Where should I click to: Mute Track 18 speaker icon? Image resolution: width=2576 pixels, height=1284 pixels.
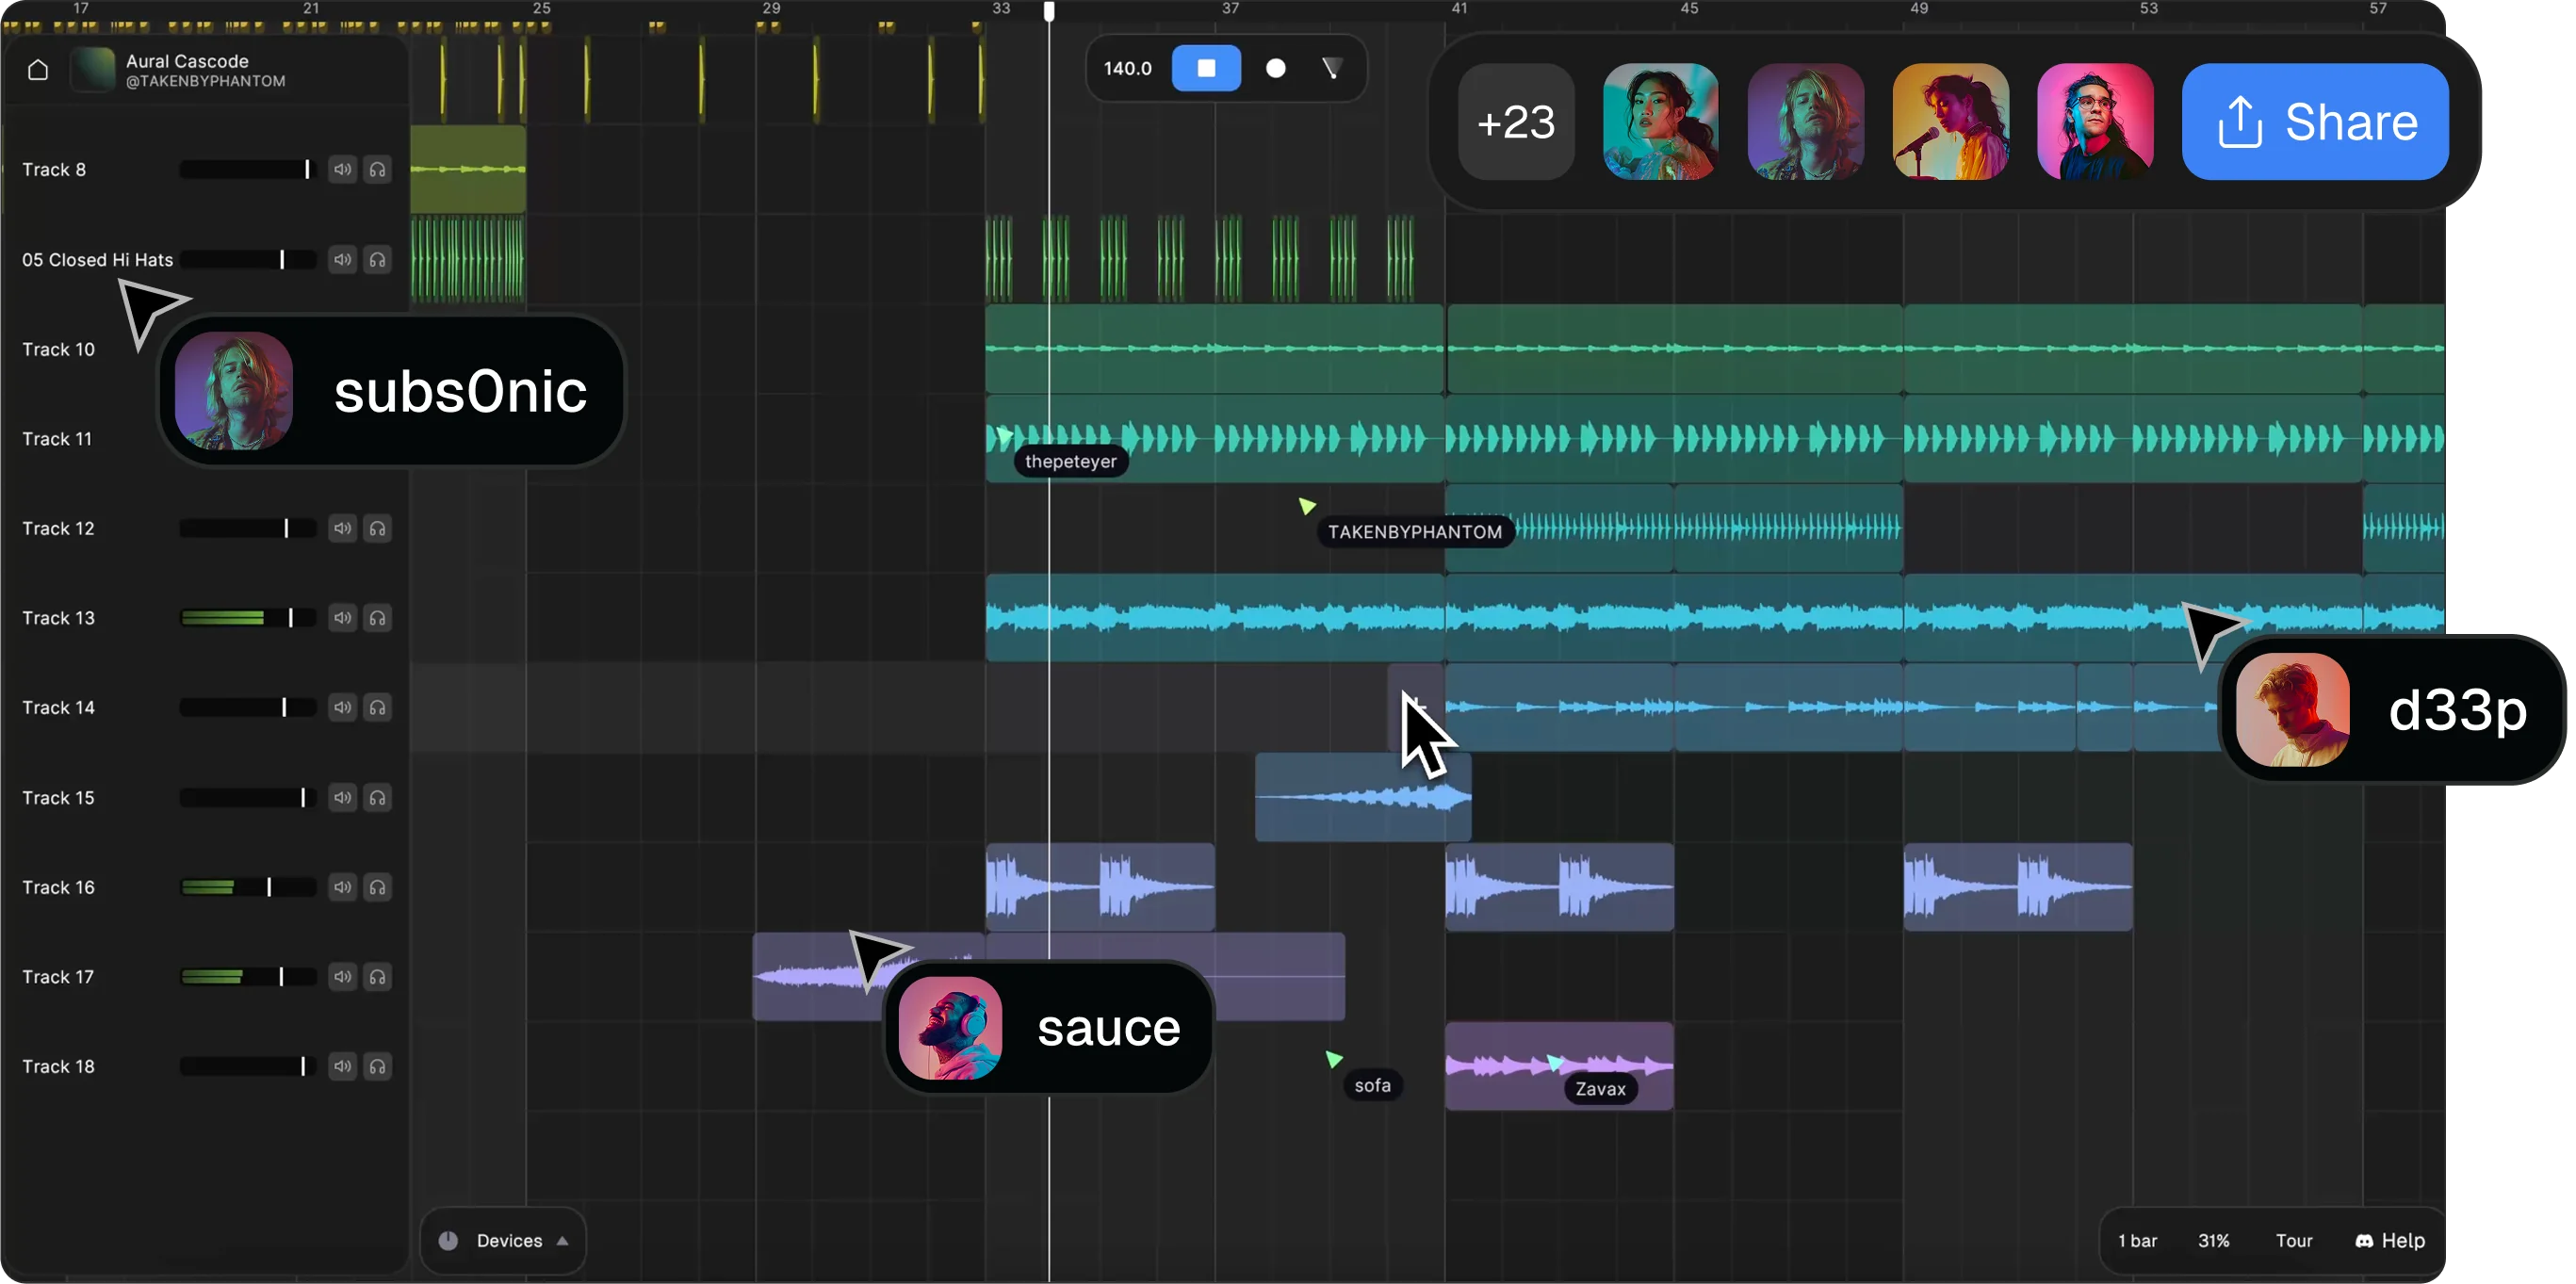pos(342,1066)
